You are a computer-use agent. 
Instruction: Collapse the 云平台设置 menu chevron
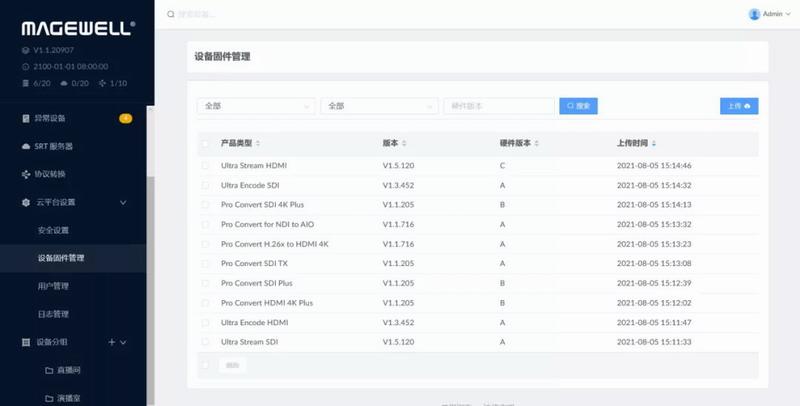123,202
